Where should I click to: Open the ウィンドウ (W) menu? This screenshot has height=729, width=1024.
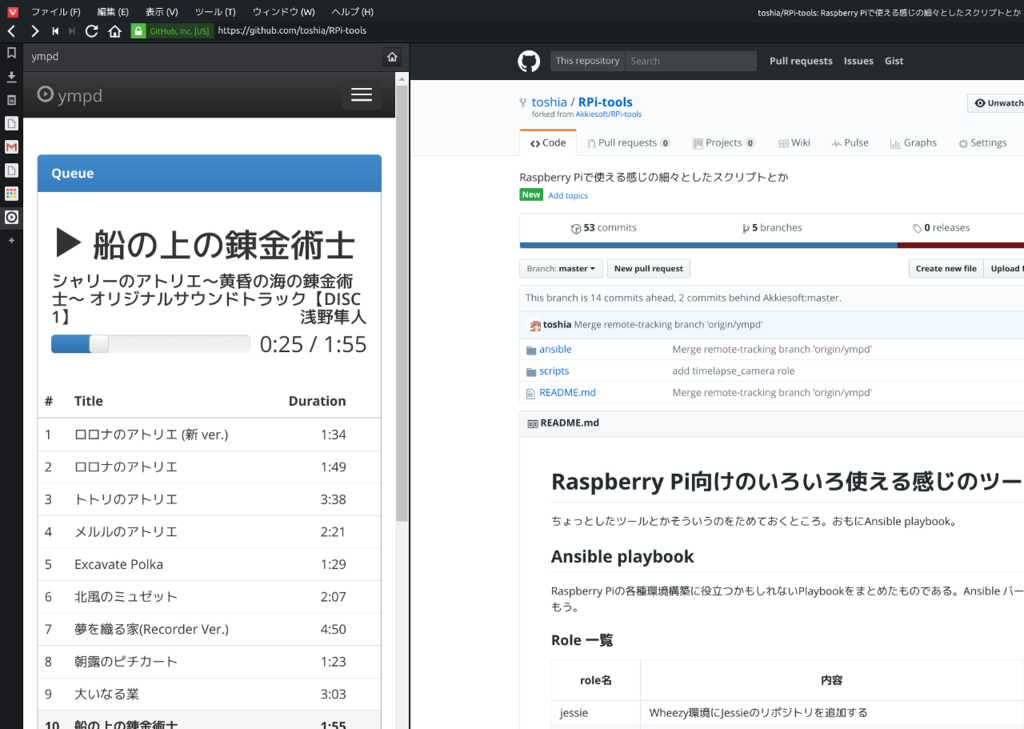click(x=283, y=12)
